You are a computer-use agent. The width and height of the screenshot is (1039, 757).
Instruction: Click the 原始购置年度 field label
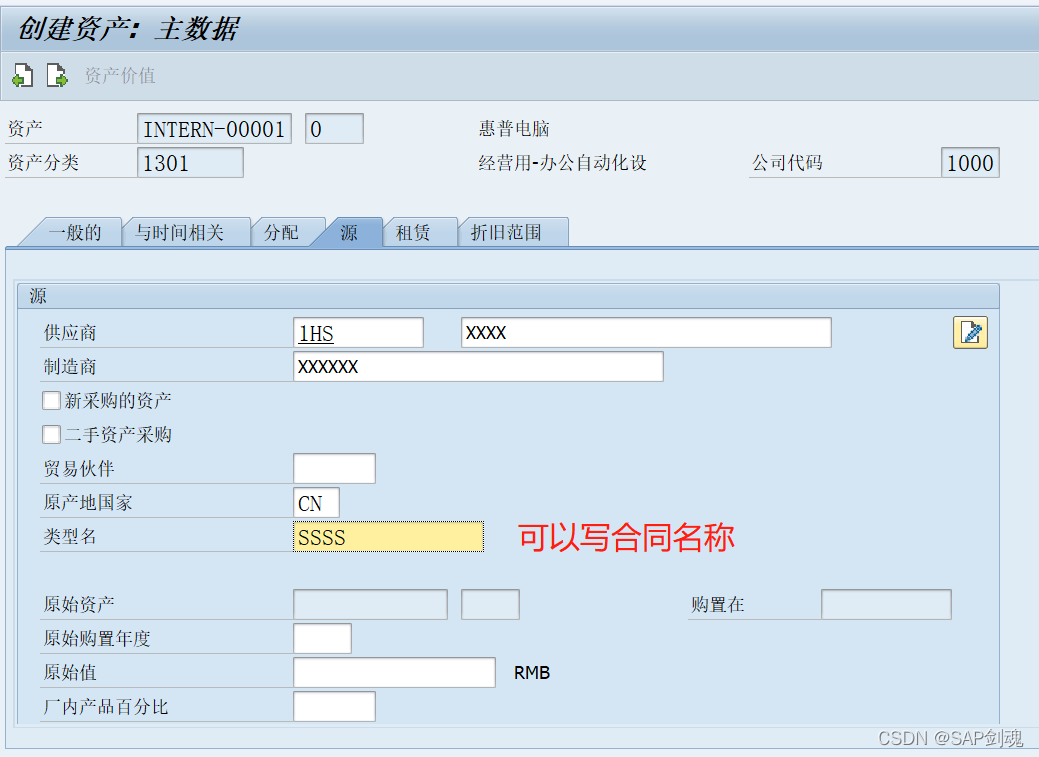coord(97,639)
